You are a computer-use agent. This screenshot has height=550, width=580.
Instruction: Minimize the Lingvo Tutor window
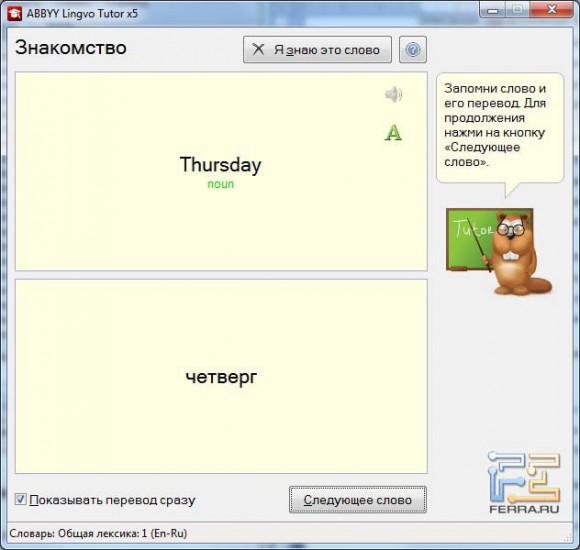pos(493,10)
